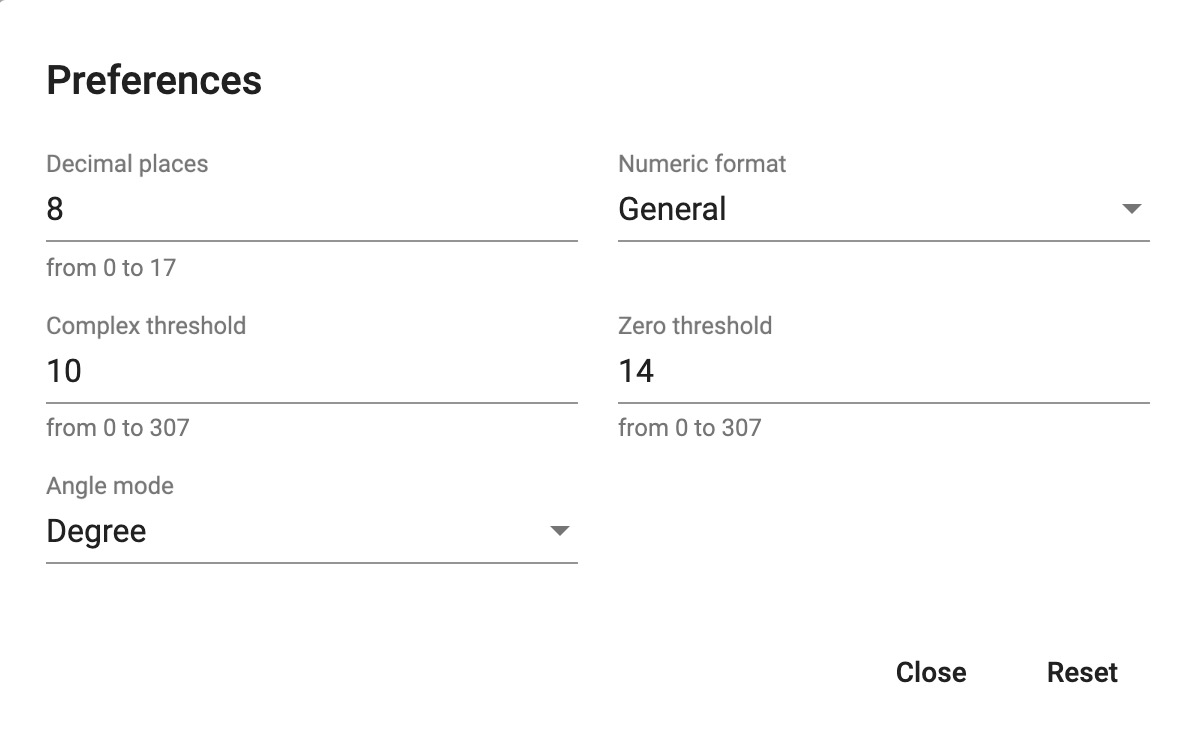Select the Zero threshold input field

[x=882, y=372]
